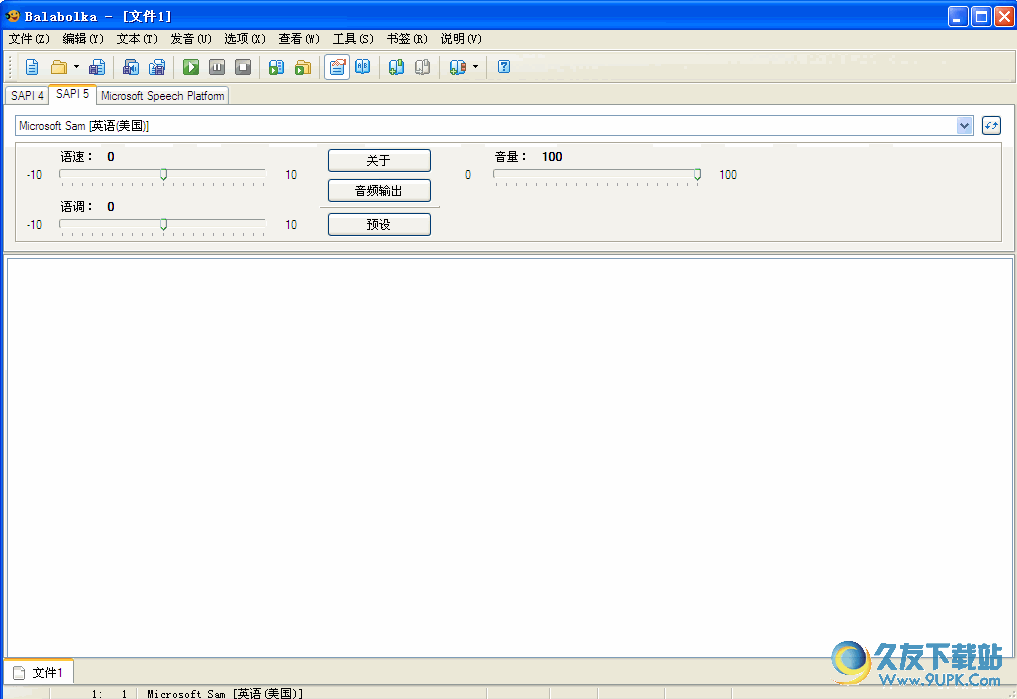Image resolution: width=1017 pixels, height=699 pixels.
Task: Read clipboard aloud with green book icon
Action: click(276, 67)
